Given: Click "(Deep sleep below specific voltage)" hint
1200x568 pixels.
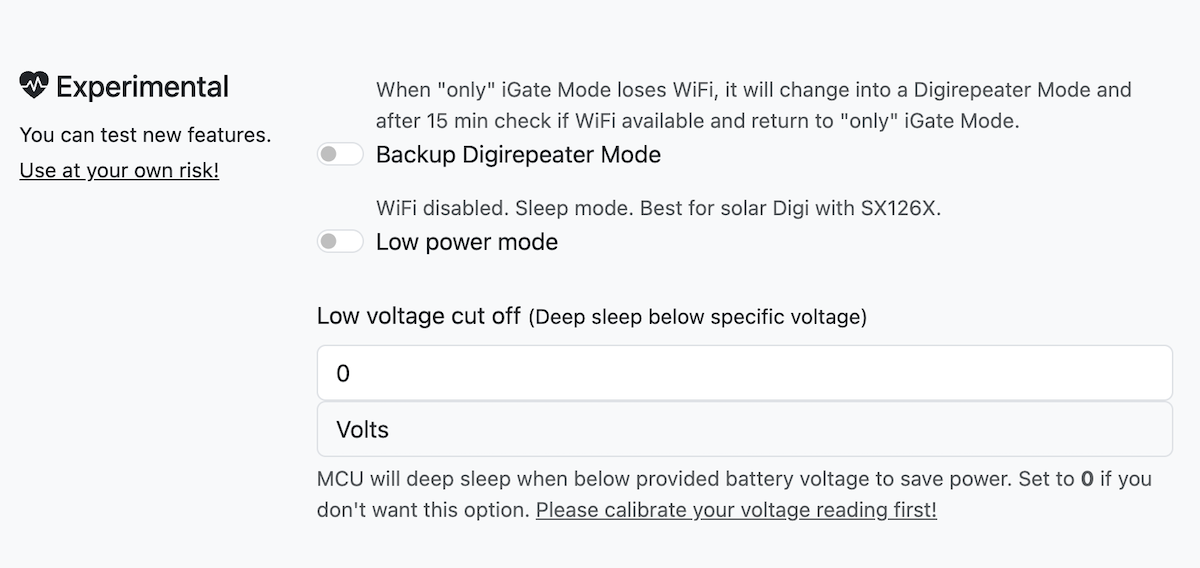Looking at the screenshot, I should click(x=697, y=318).
